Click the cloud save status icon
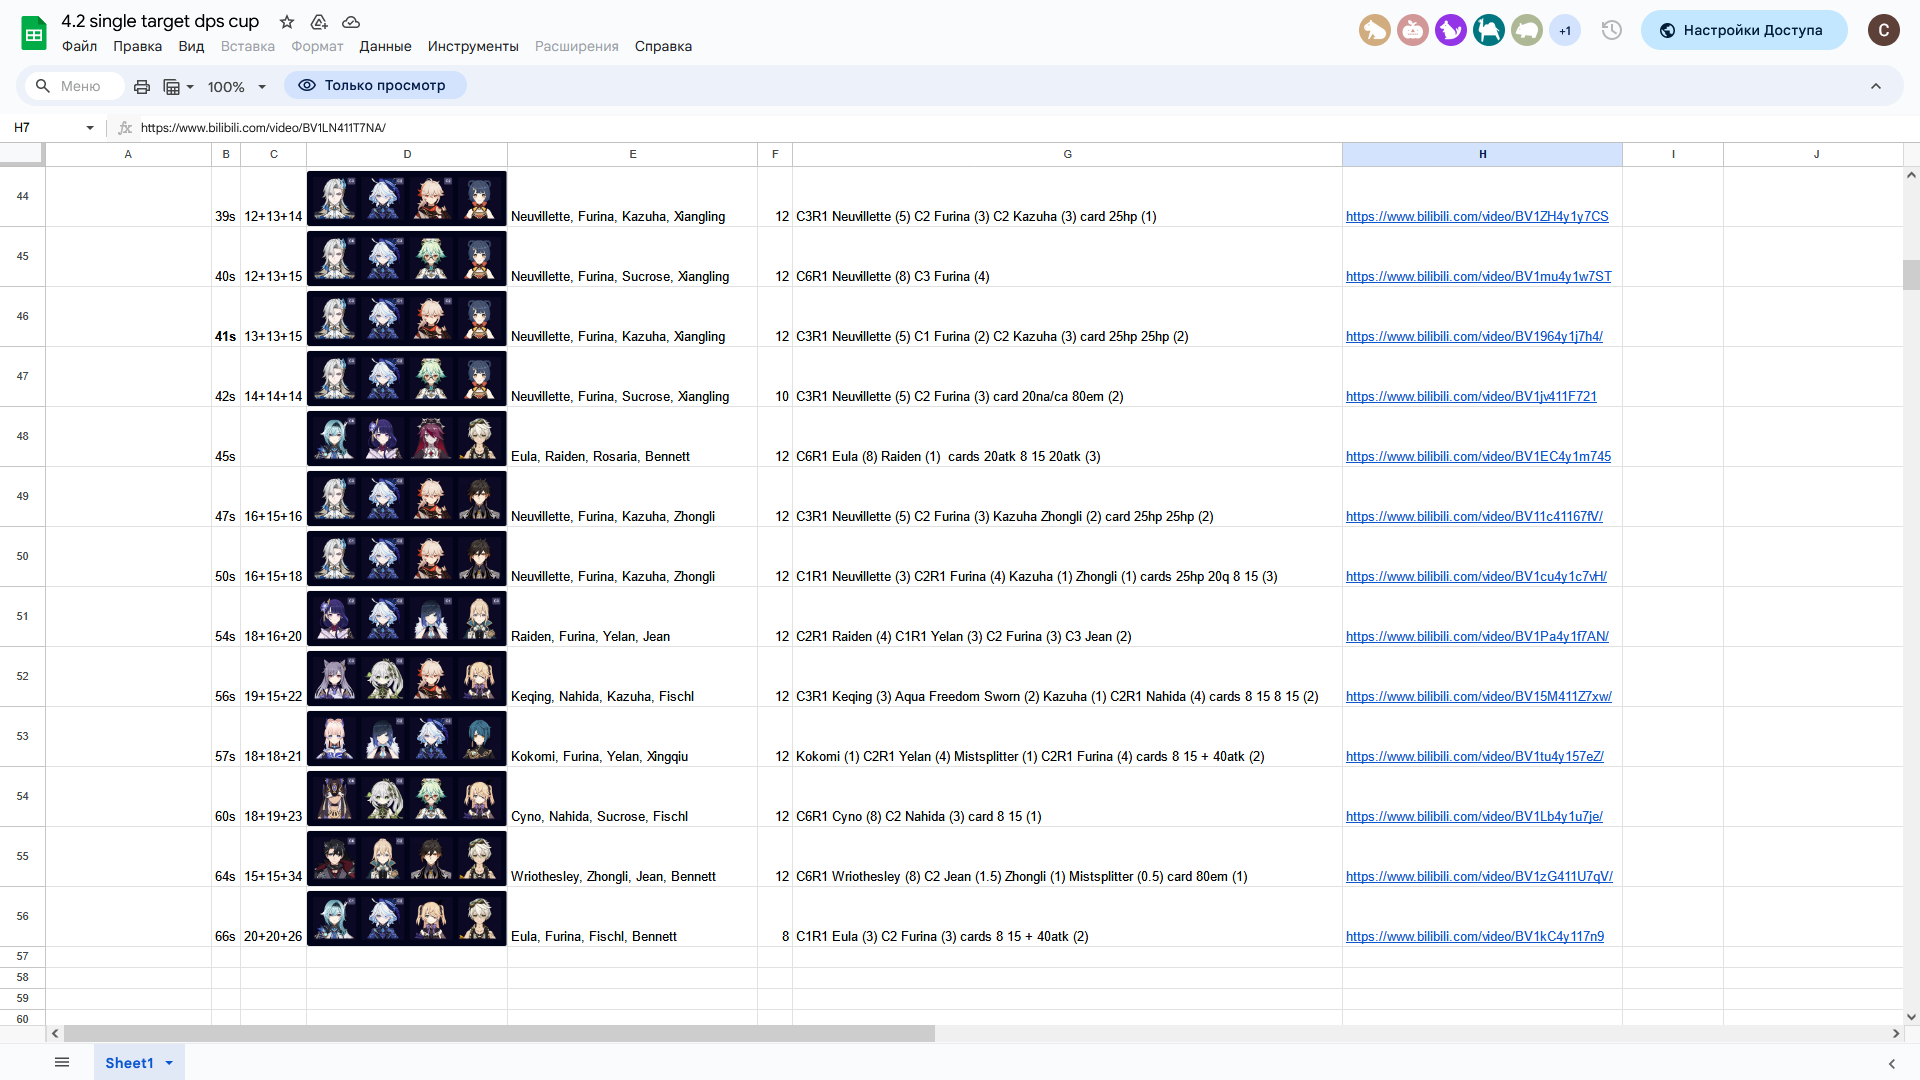This screenshot has width=1920, height=1080. 351,22
